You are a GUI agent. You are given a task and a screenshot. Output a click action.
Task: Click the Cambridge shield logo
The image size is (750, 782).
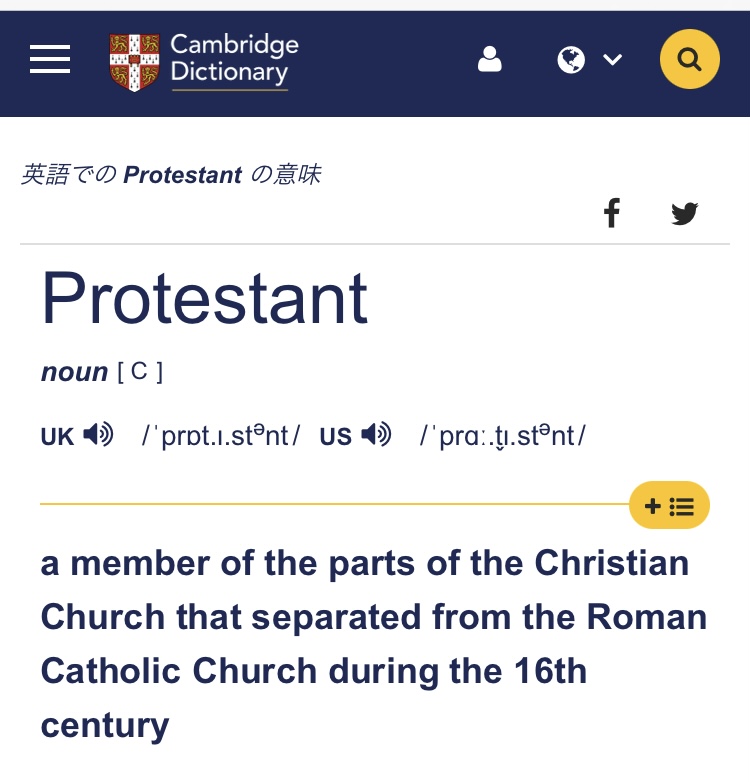[134, 61]
